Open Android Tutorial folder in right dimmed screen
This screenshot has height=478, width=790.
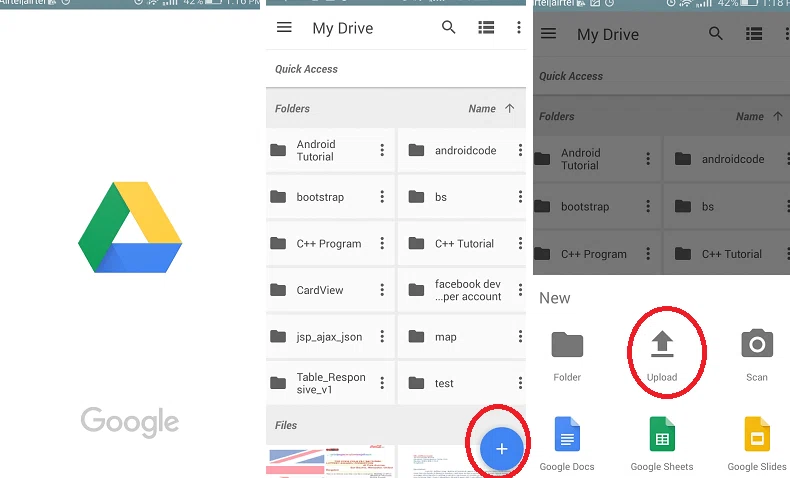click(x=597, y=159)
